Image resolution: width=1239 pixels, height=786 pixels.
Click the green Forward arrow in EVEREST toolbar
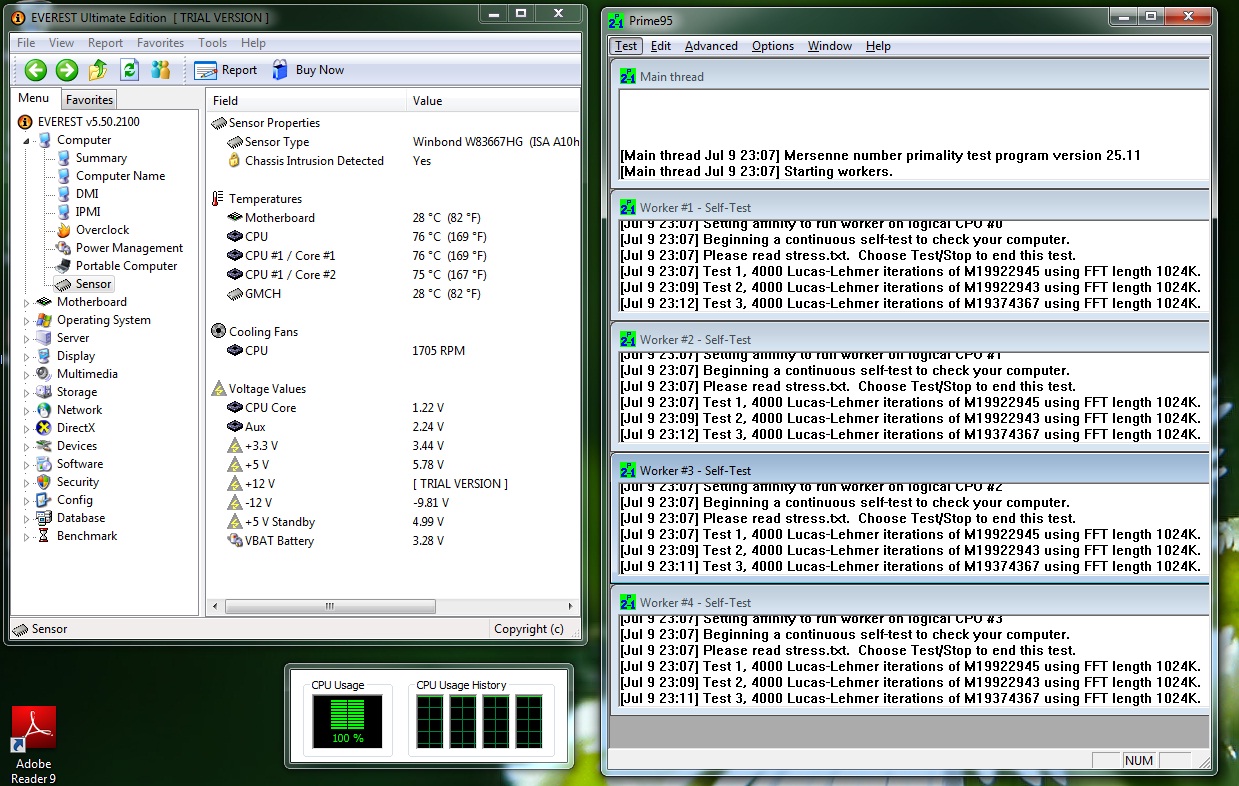coord(67,70)
